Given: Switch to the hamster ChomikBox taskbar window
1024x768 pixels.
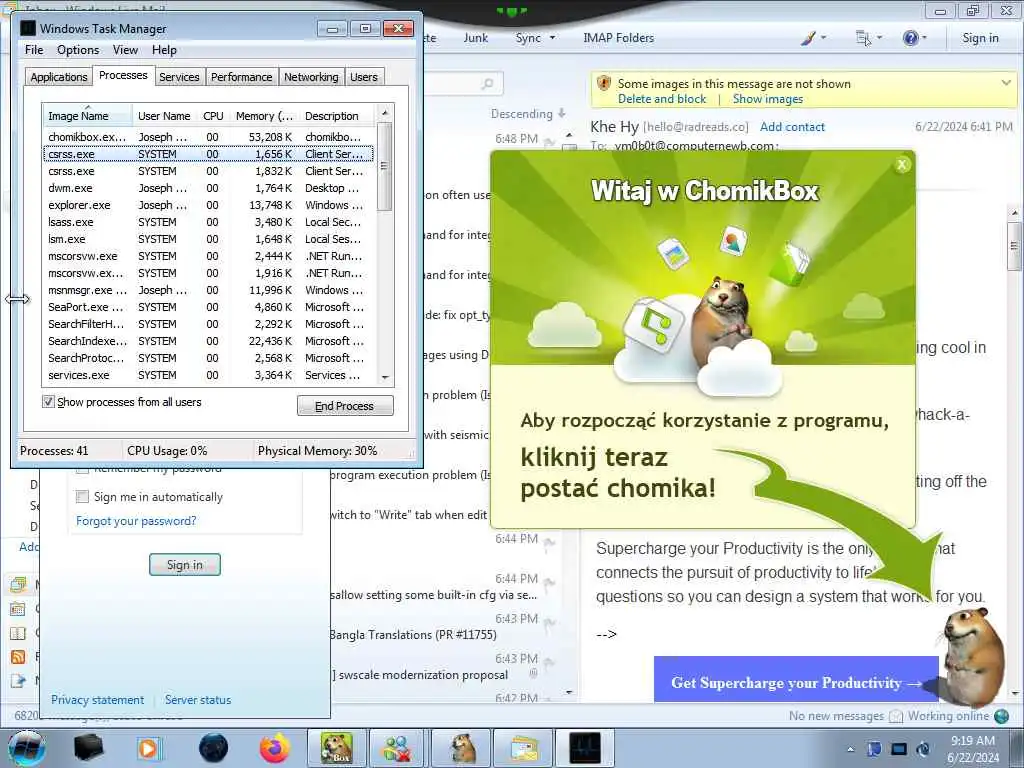Looking at the screenshot, I should tap(463, 748).
